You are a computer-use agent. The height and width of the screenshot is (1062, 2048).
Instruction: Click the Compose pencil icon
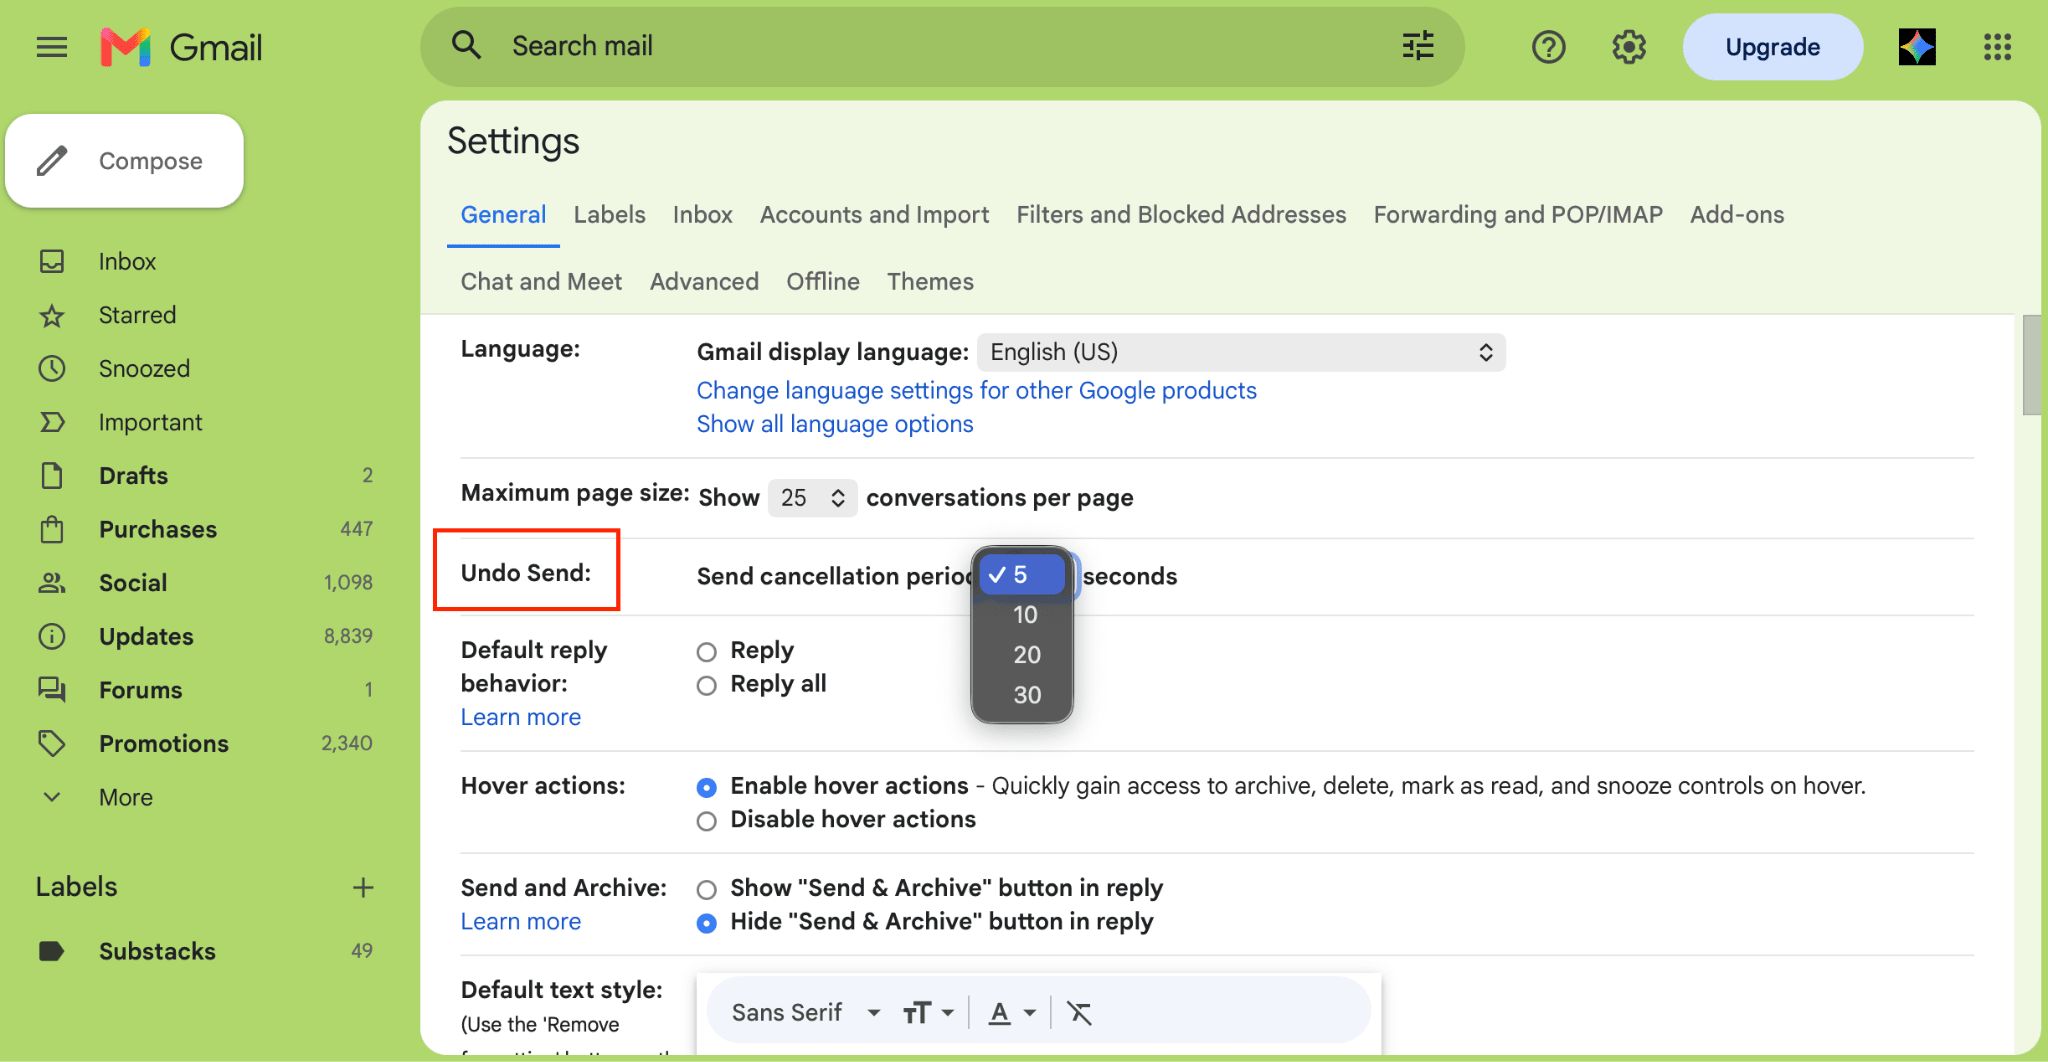coord(52,161)
